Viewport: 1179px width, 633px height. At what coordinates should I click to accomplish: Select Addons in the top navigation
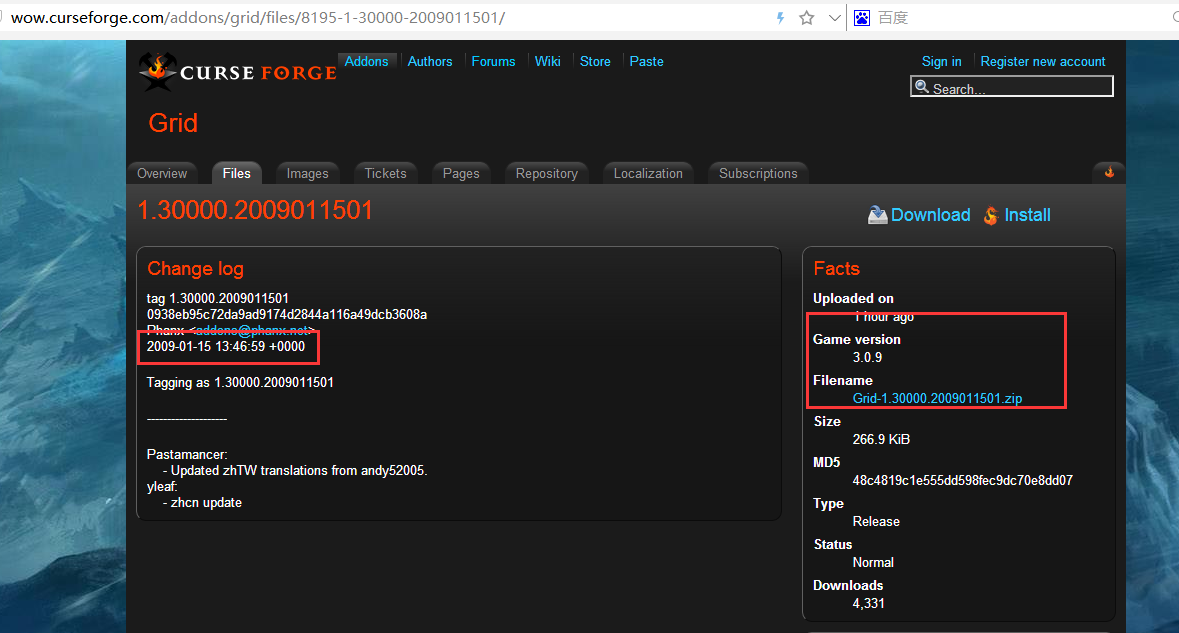point(366,61)
